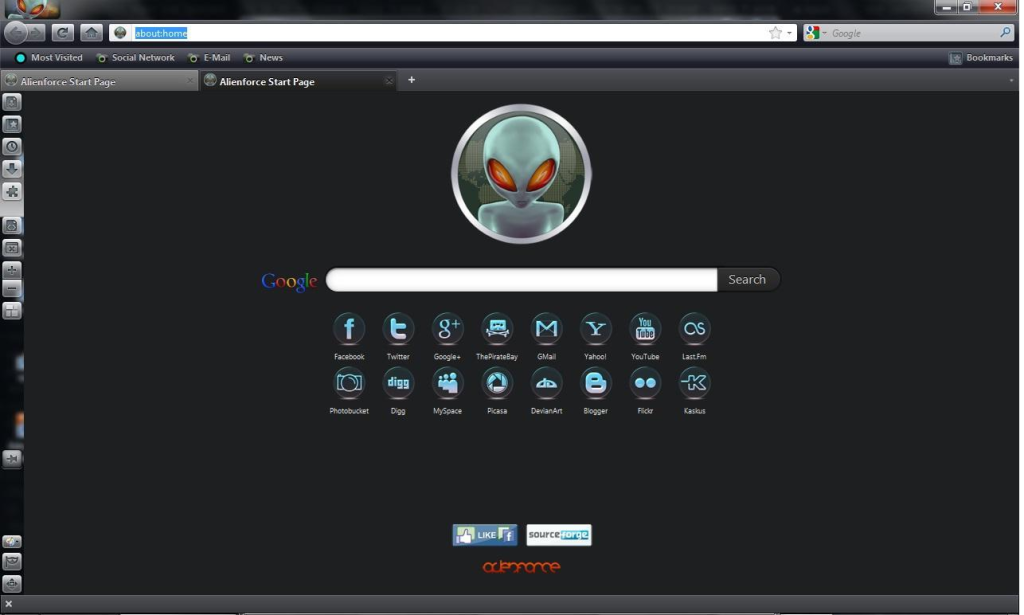Open the DevianArt shortcut icon

[x=546, y=383]
